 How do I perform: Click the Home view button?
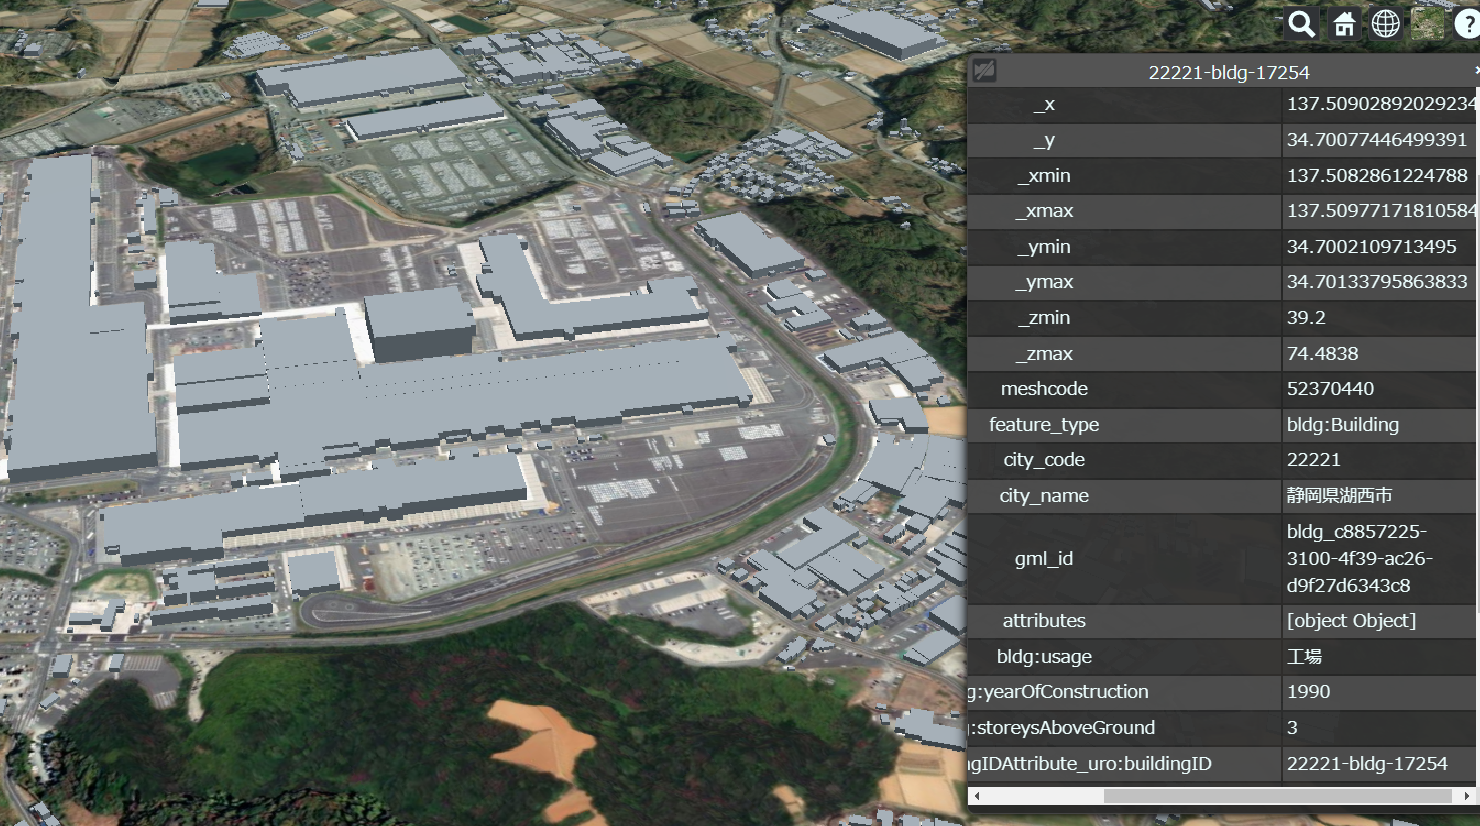click(x=1344, y=24)
